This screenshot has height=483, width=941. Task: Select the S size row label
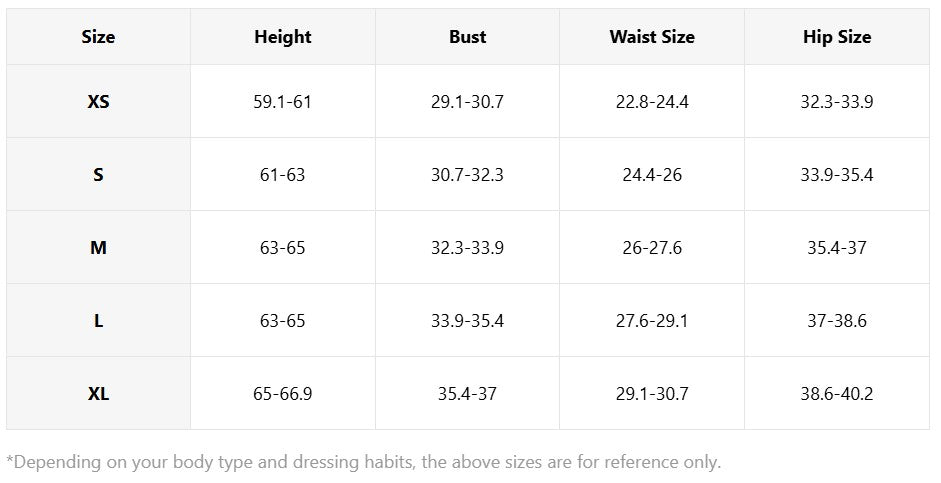[x=98, y=175]
